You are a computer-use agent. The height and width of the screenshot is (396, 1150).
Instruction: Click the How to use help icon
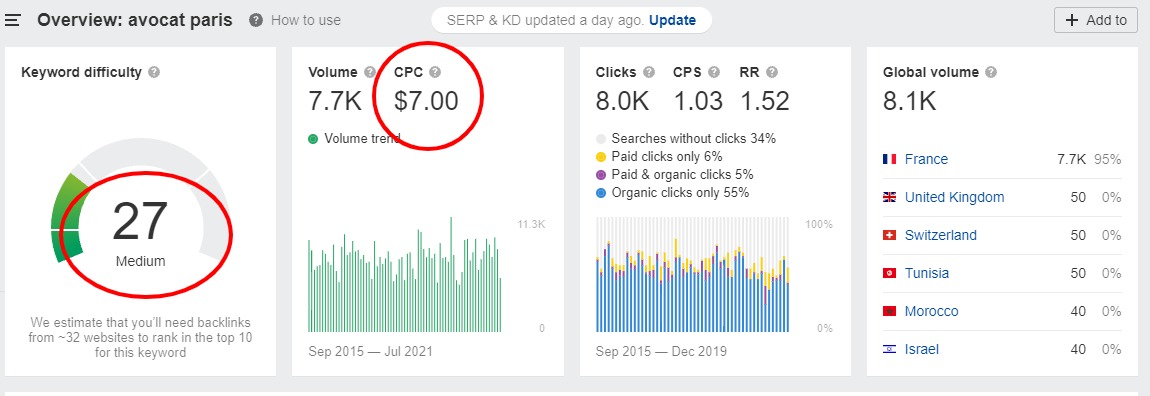[255, 20]
